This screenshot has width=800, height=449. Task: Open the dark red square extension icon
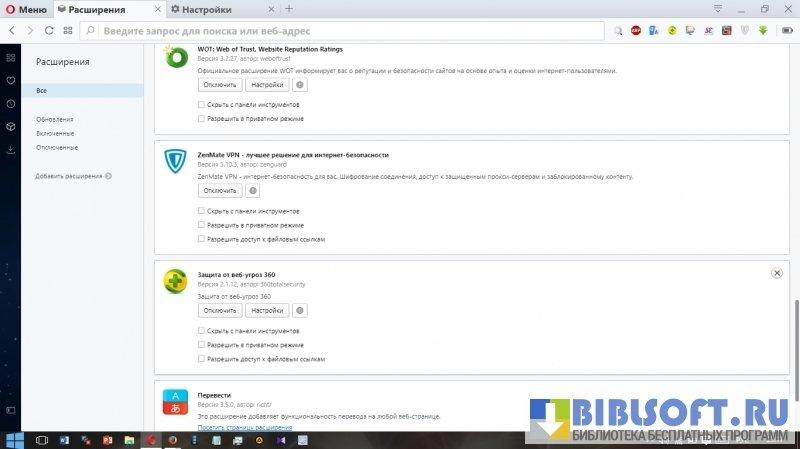pos(727,31)
